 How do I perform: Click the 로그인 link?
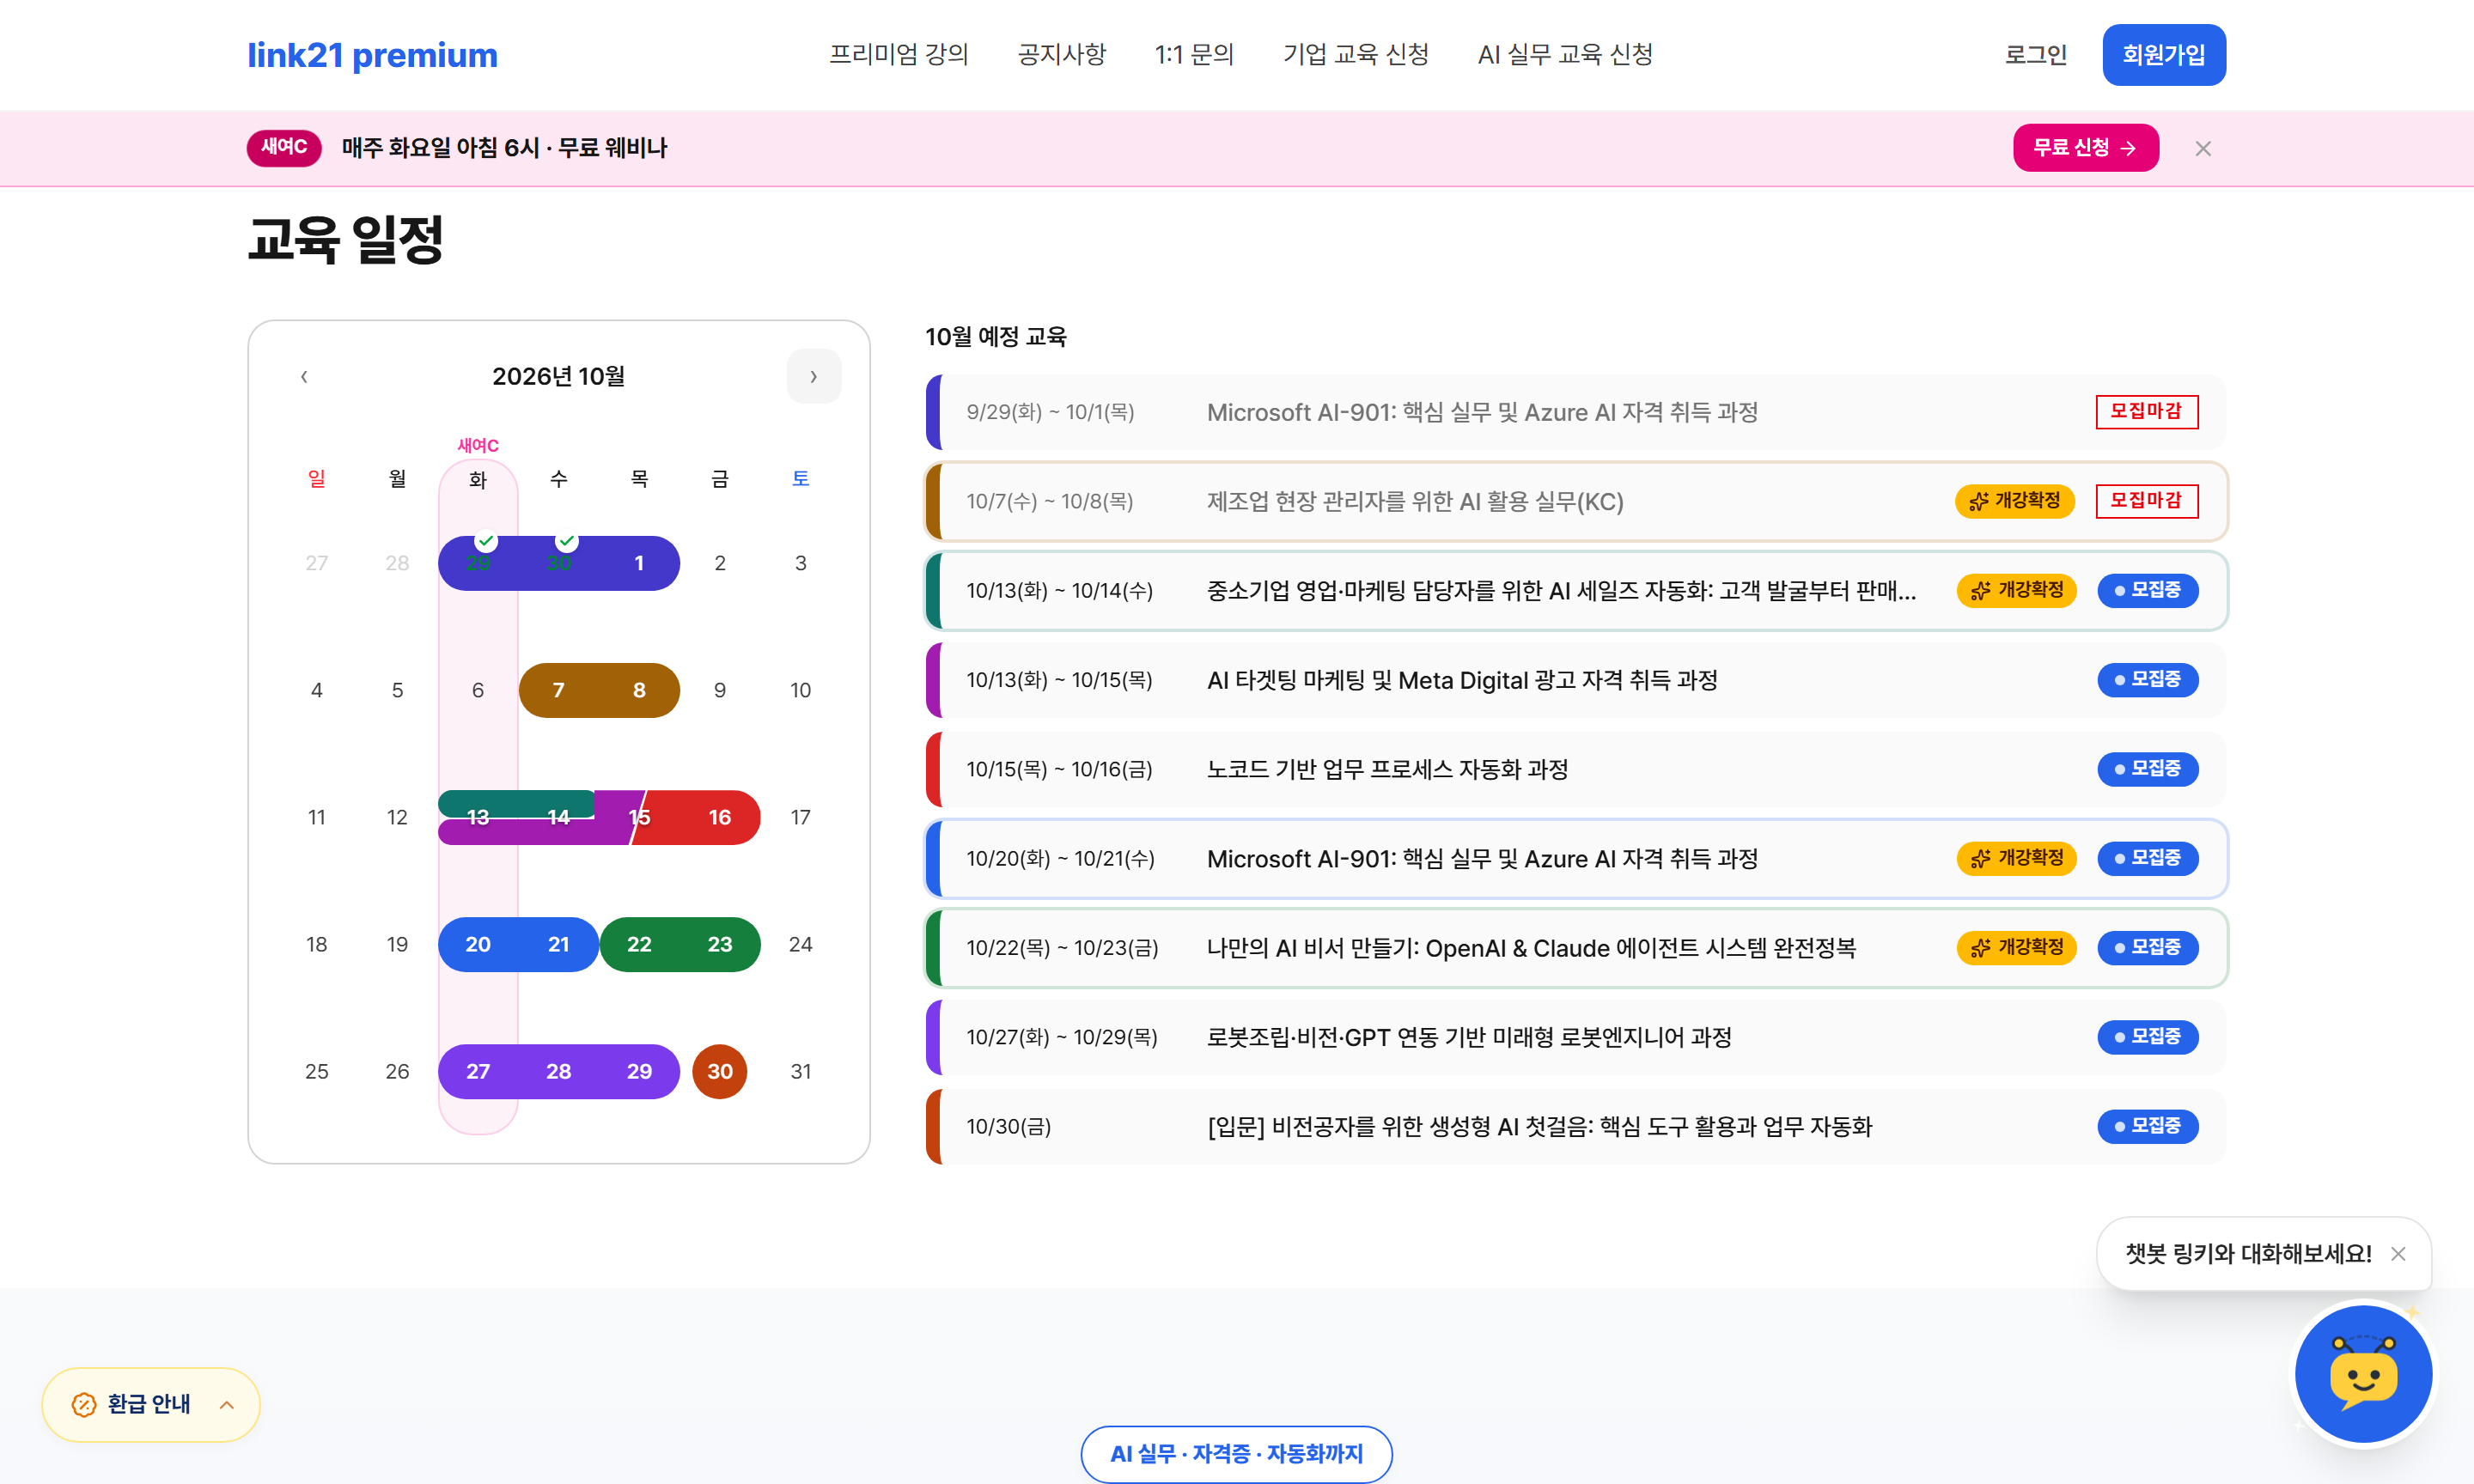2035,55
